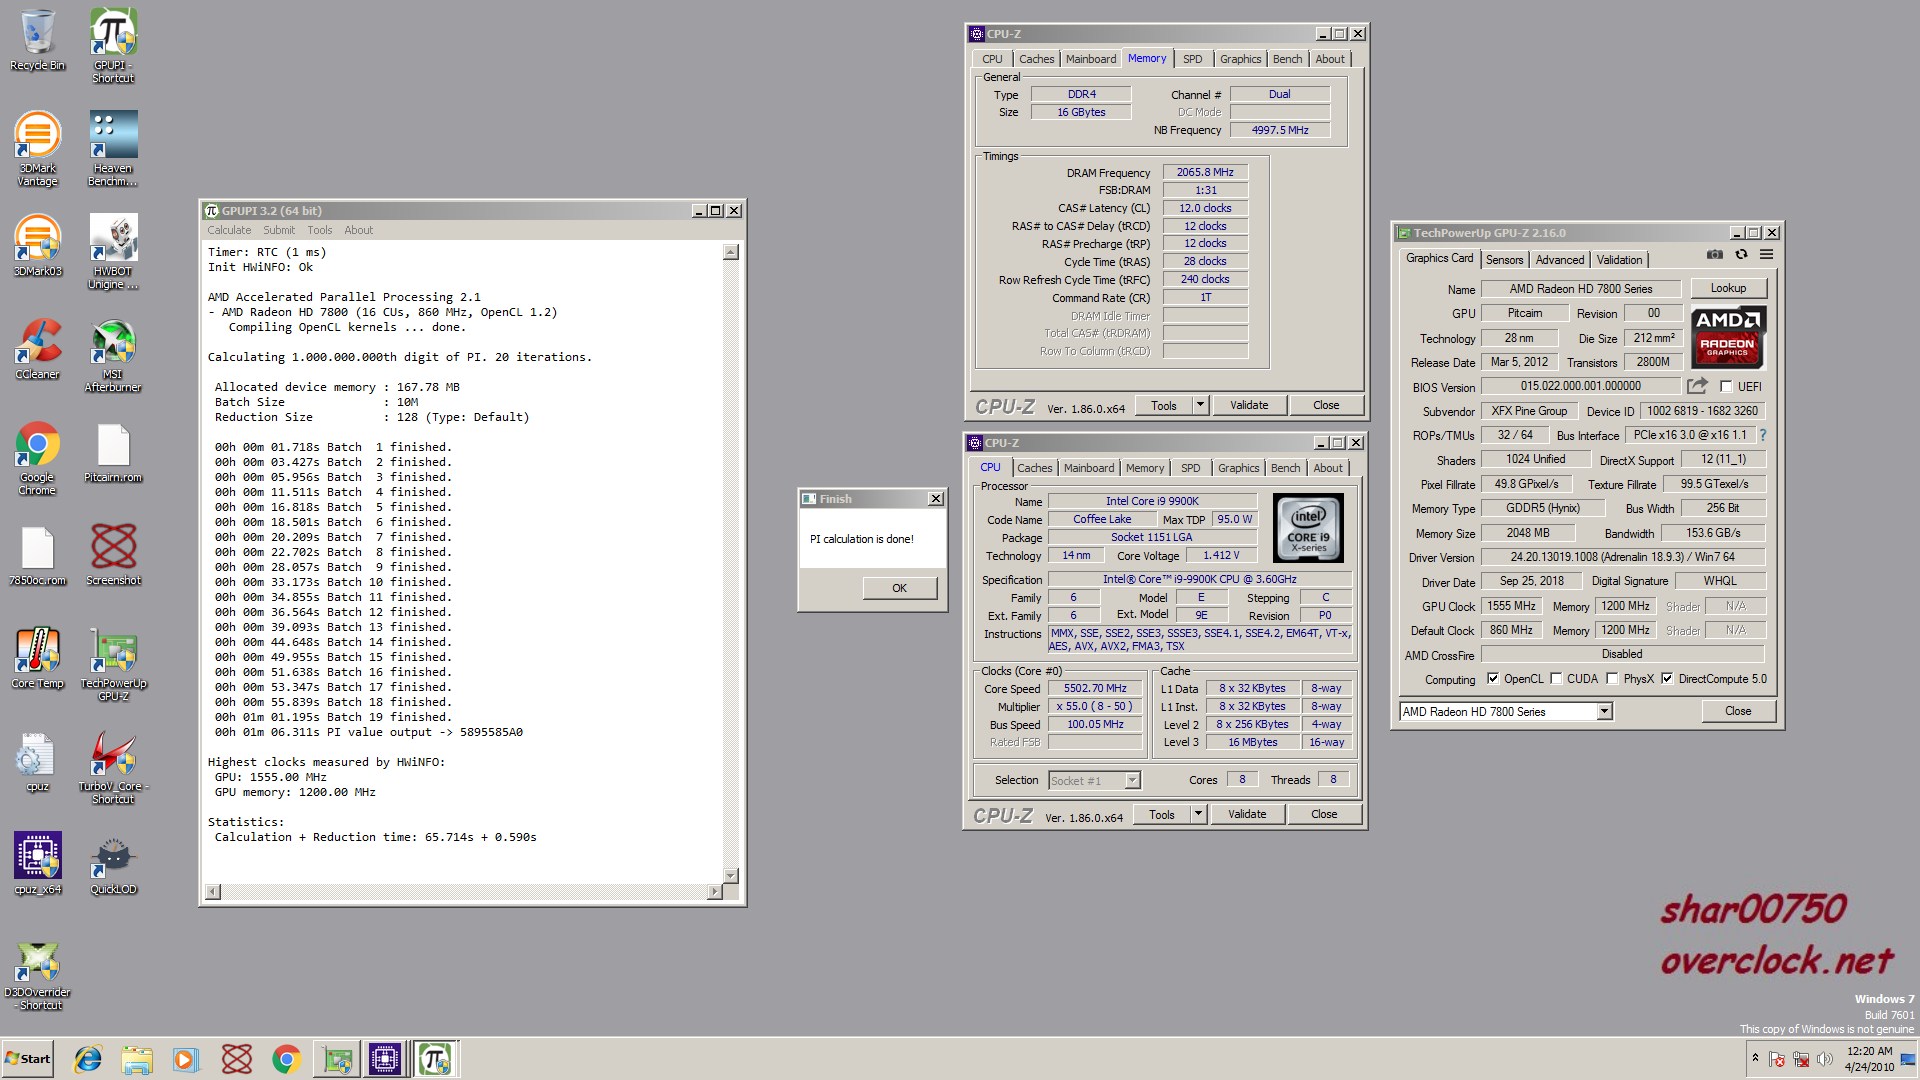Show hidden tray icons arrow
Screen dimensions: 1920x1080
click(x=1755, y=1058)
